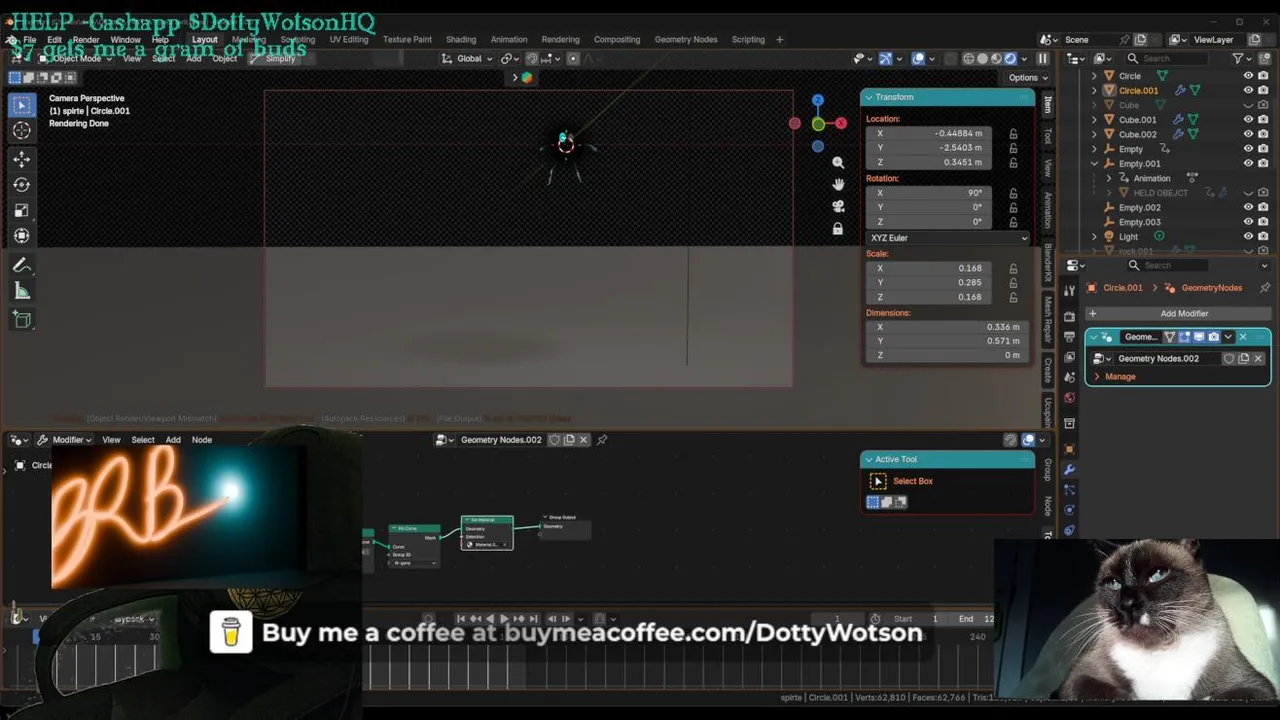The height and width of the screenshot is (720, 1280).
Task: Toggle Light visibility eye icon
Action: point(1248,237)
